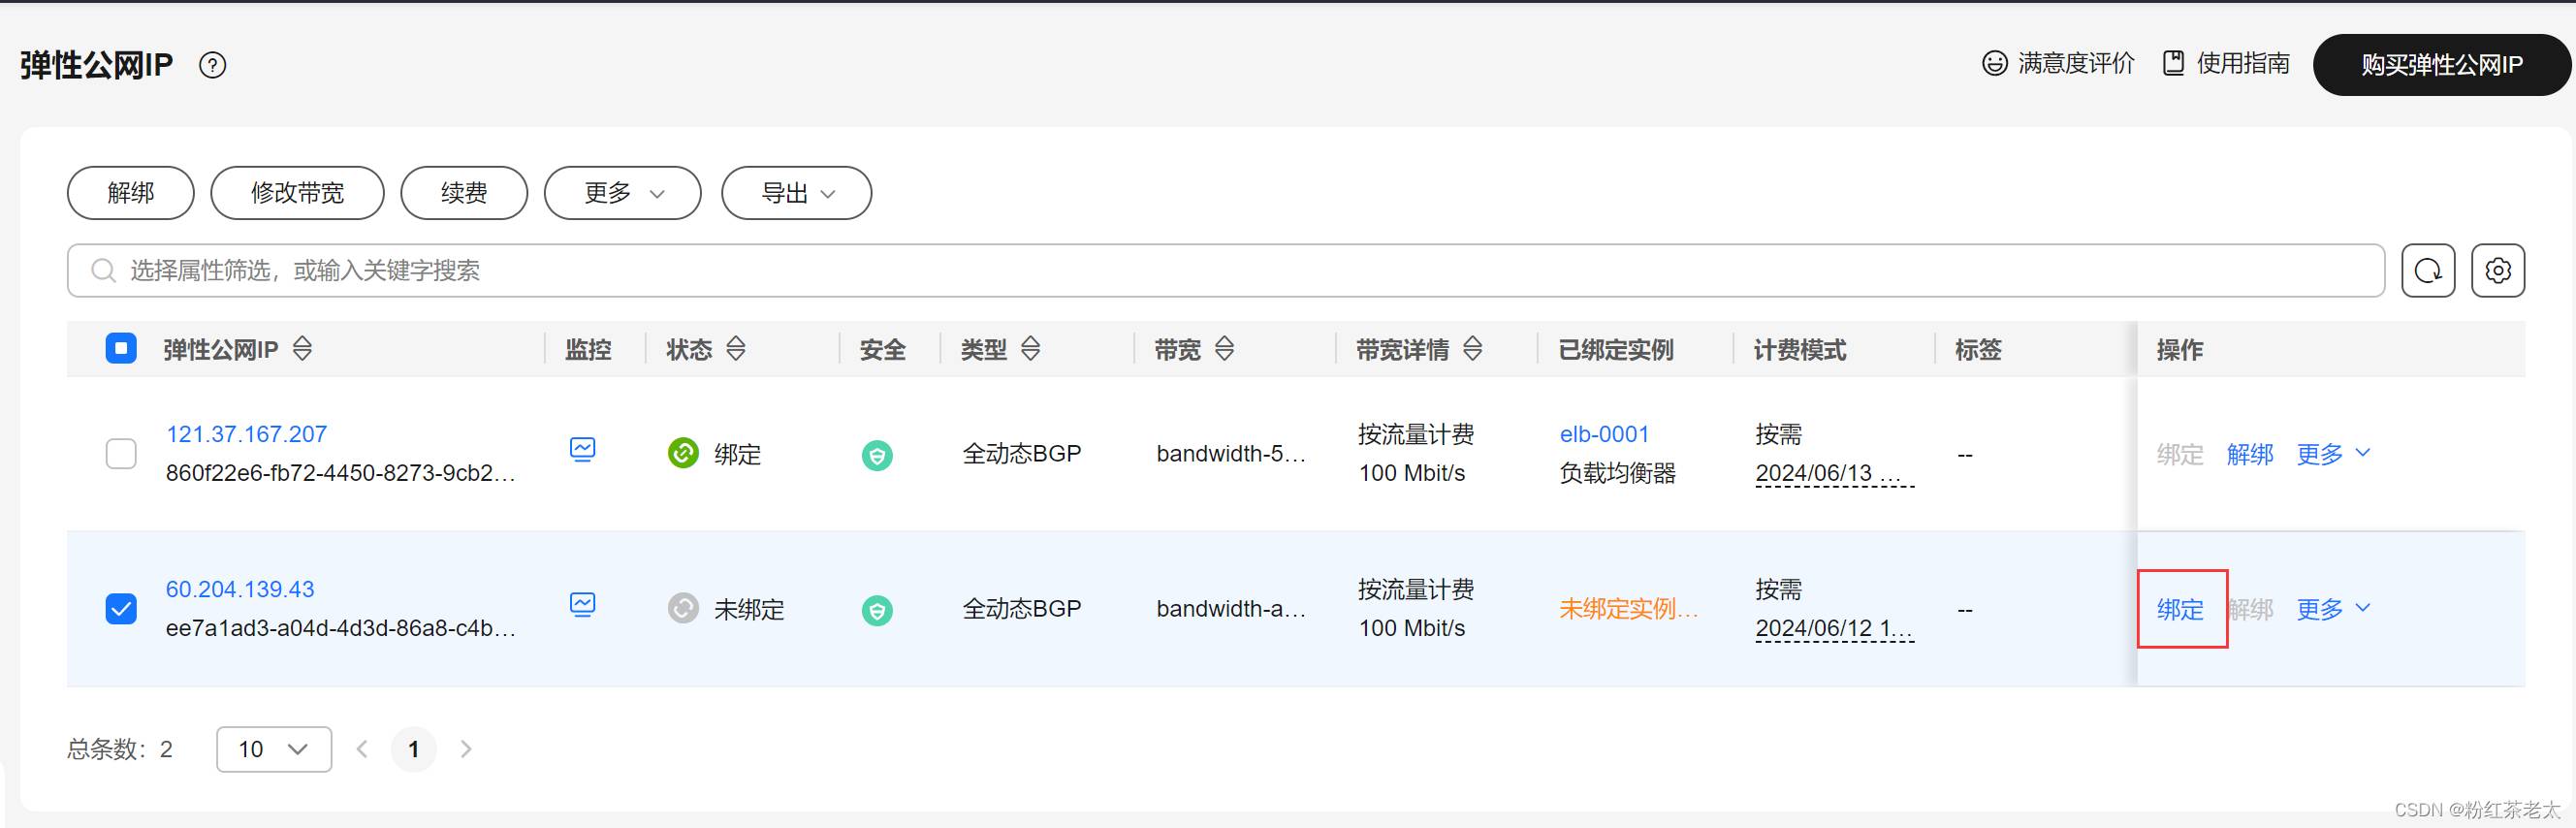2576x828 pixels.
Task: Uncheck the 60.204.139.43 row checkbox
Action: pyautogui.click(x=121, y=609)
